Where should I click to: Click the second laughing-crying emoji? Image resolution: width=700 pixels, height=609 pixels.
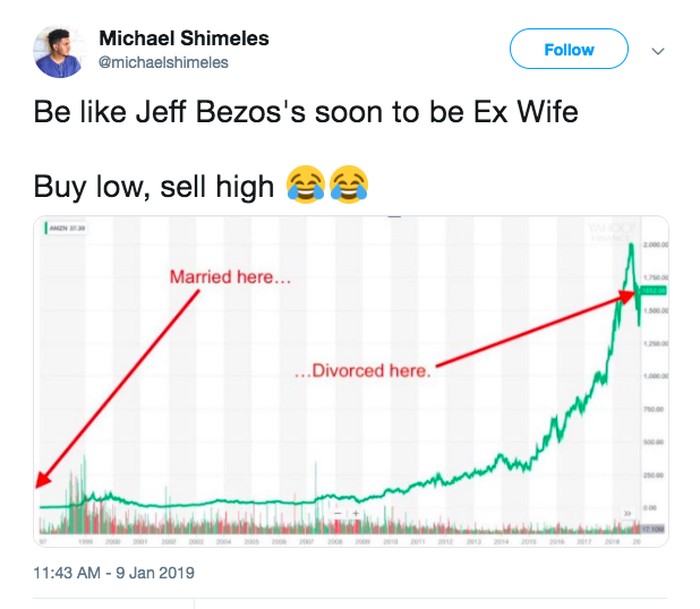(x=346, y=184)
